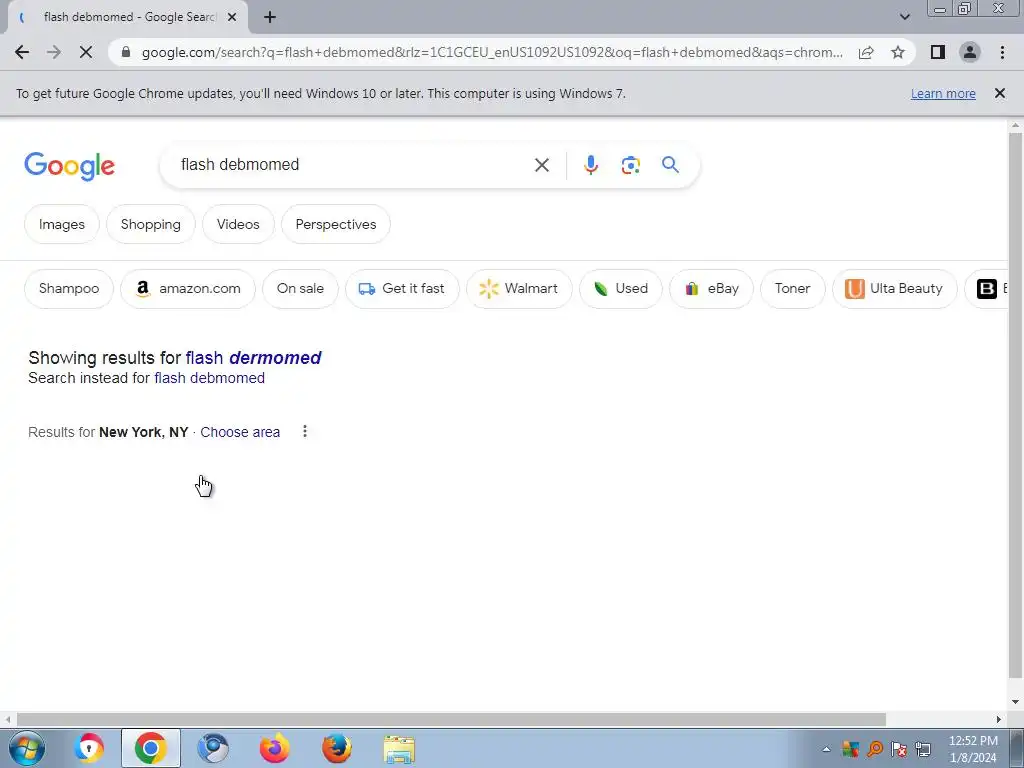Share this page using the share icon
The height and width of the screenshot is (768, 1024).
pyautogui.click(x=866, y=52)
